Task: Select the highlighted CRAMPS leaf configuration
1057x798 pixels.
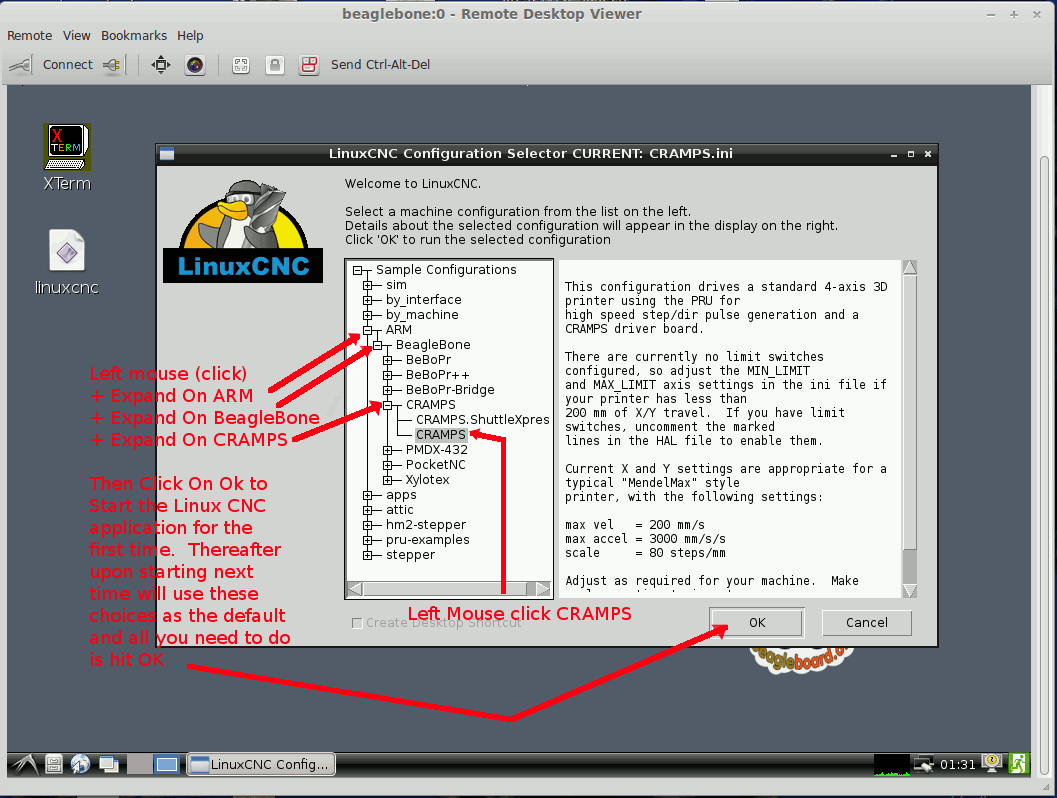Action: click(441, 435)
